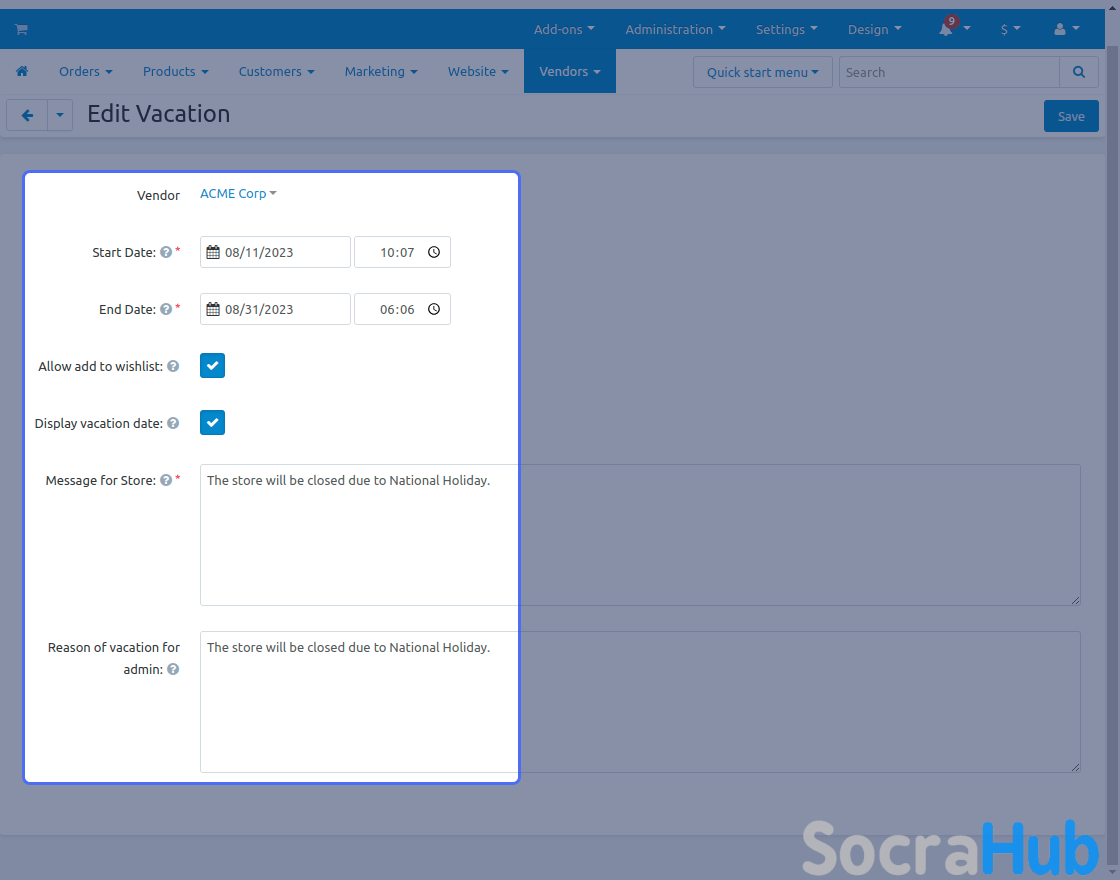This screenshot has height=880, width=1120.
Task: Uncheck Allow add to wishlist
Action: pyautogui.click(x=212, y=366)
